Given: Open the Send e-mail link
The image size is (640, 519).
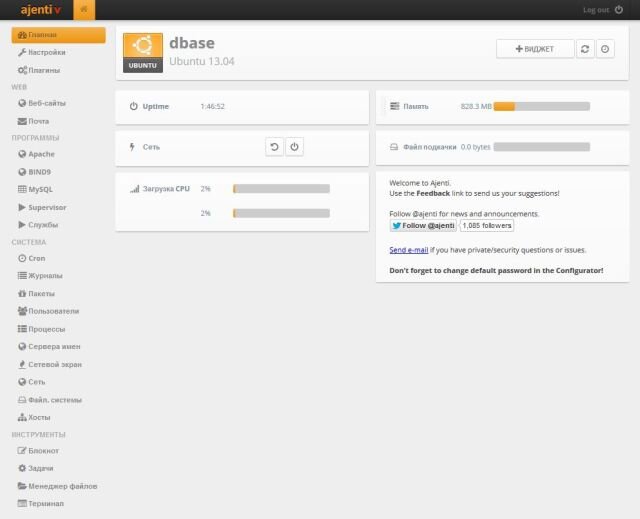Looking at the screenshot, I should click(x=409, y=250).
